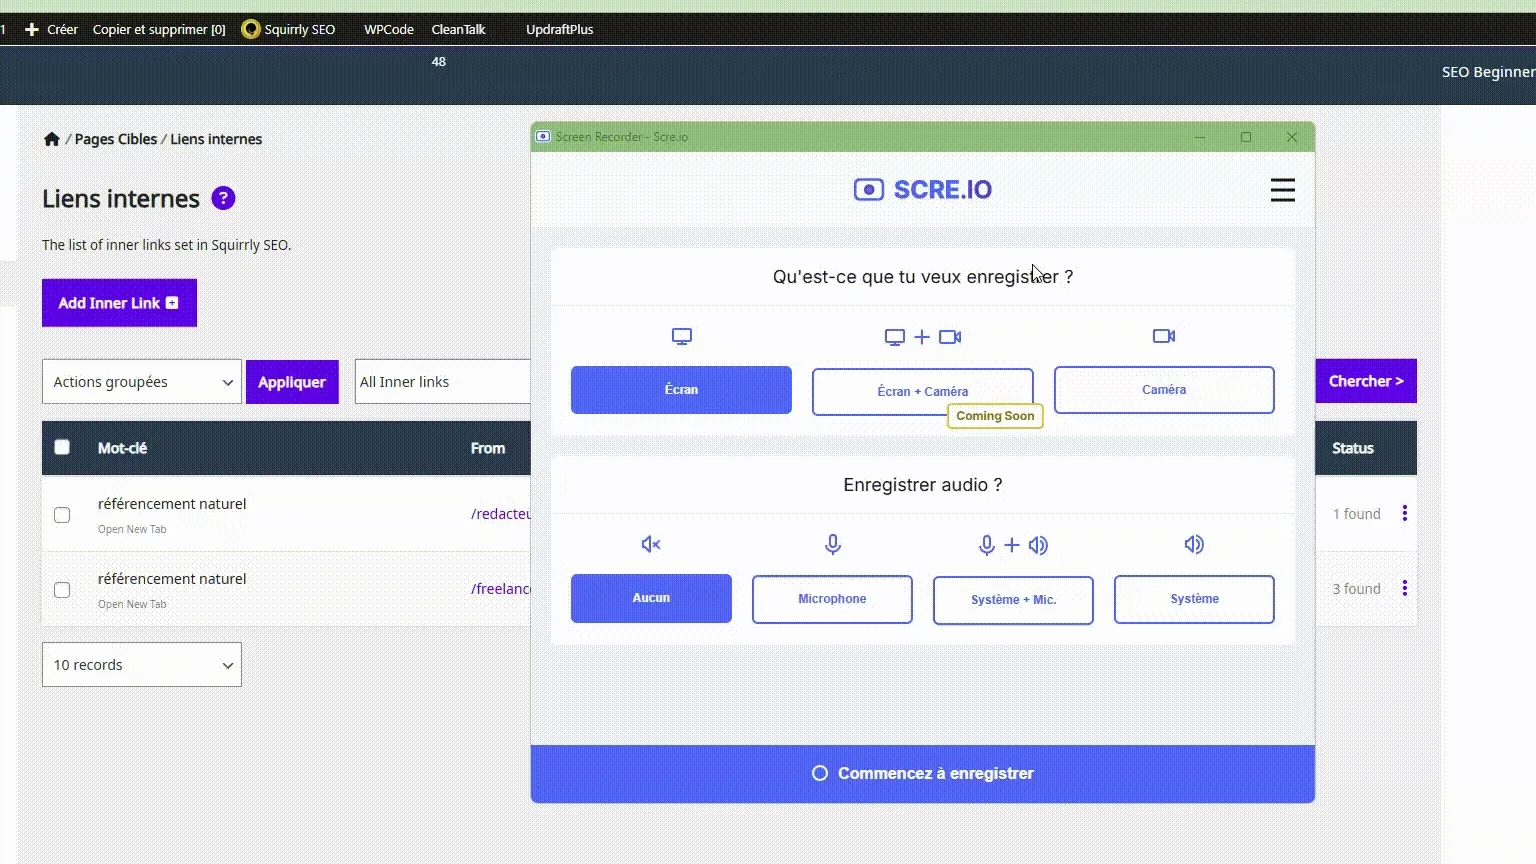Select the Caméra recording option
This screenshot has height=864, width=1536.
1164,390
